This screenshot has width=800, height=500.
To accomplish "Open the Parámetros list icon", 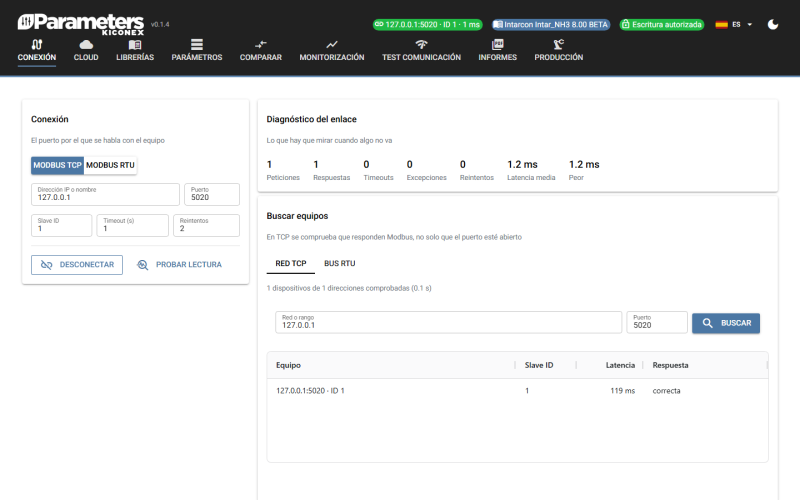I will pos(197,44).
